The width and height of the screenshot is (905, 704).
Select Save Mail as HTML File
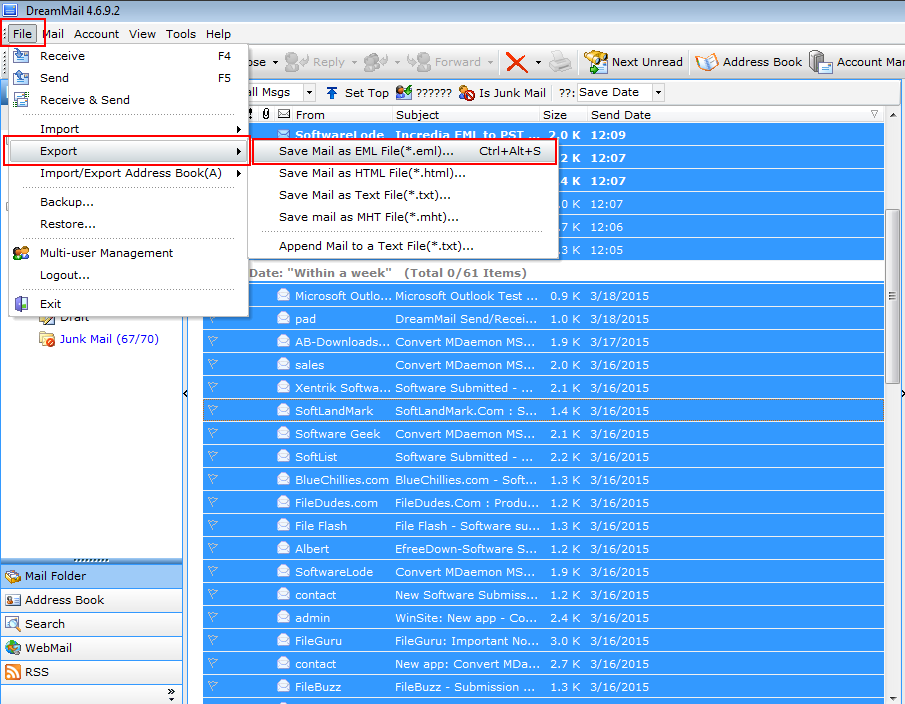click(x=403, y=173)
